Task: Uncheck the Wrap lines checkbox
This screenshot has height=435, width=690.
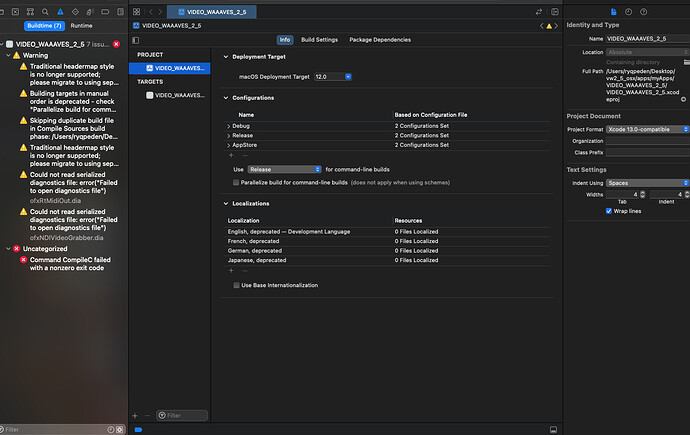Action: 609,211
